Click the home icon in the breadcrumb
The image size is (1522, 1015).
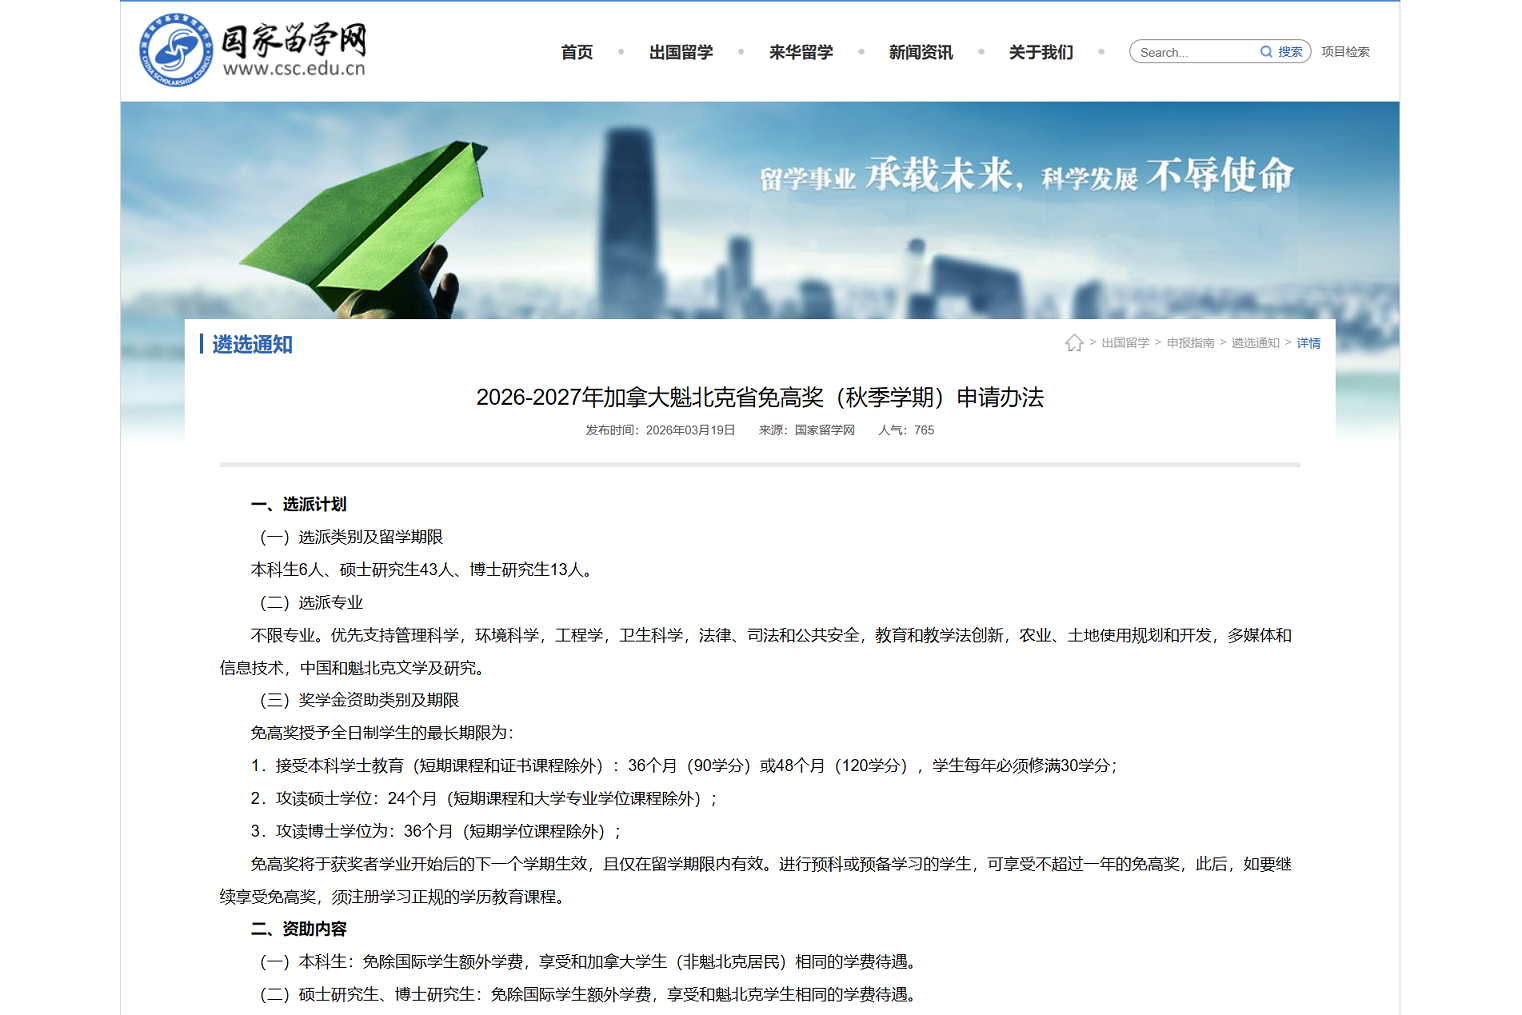pyautogui.click(x=1074, y=343)
